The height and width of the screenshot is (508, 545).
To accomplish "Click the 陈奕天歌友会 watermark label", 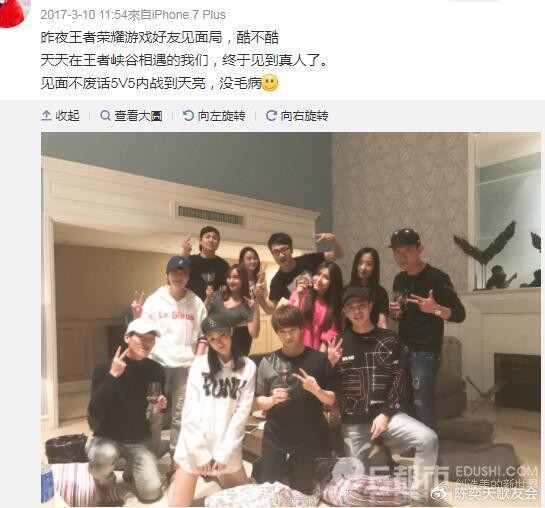I will pyautogui.click(x=496, y=493).
